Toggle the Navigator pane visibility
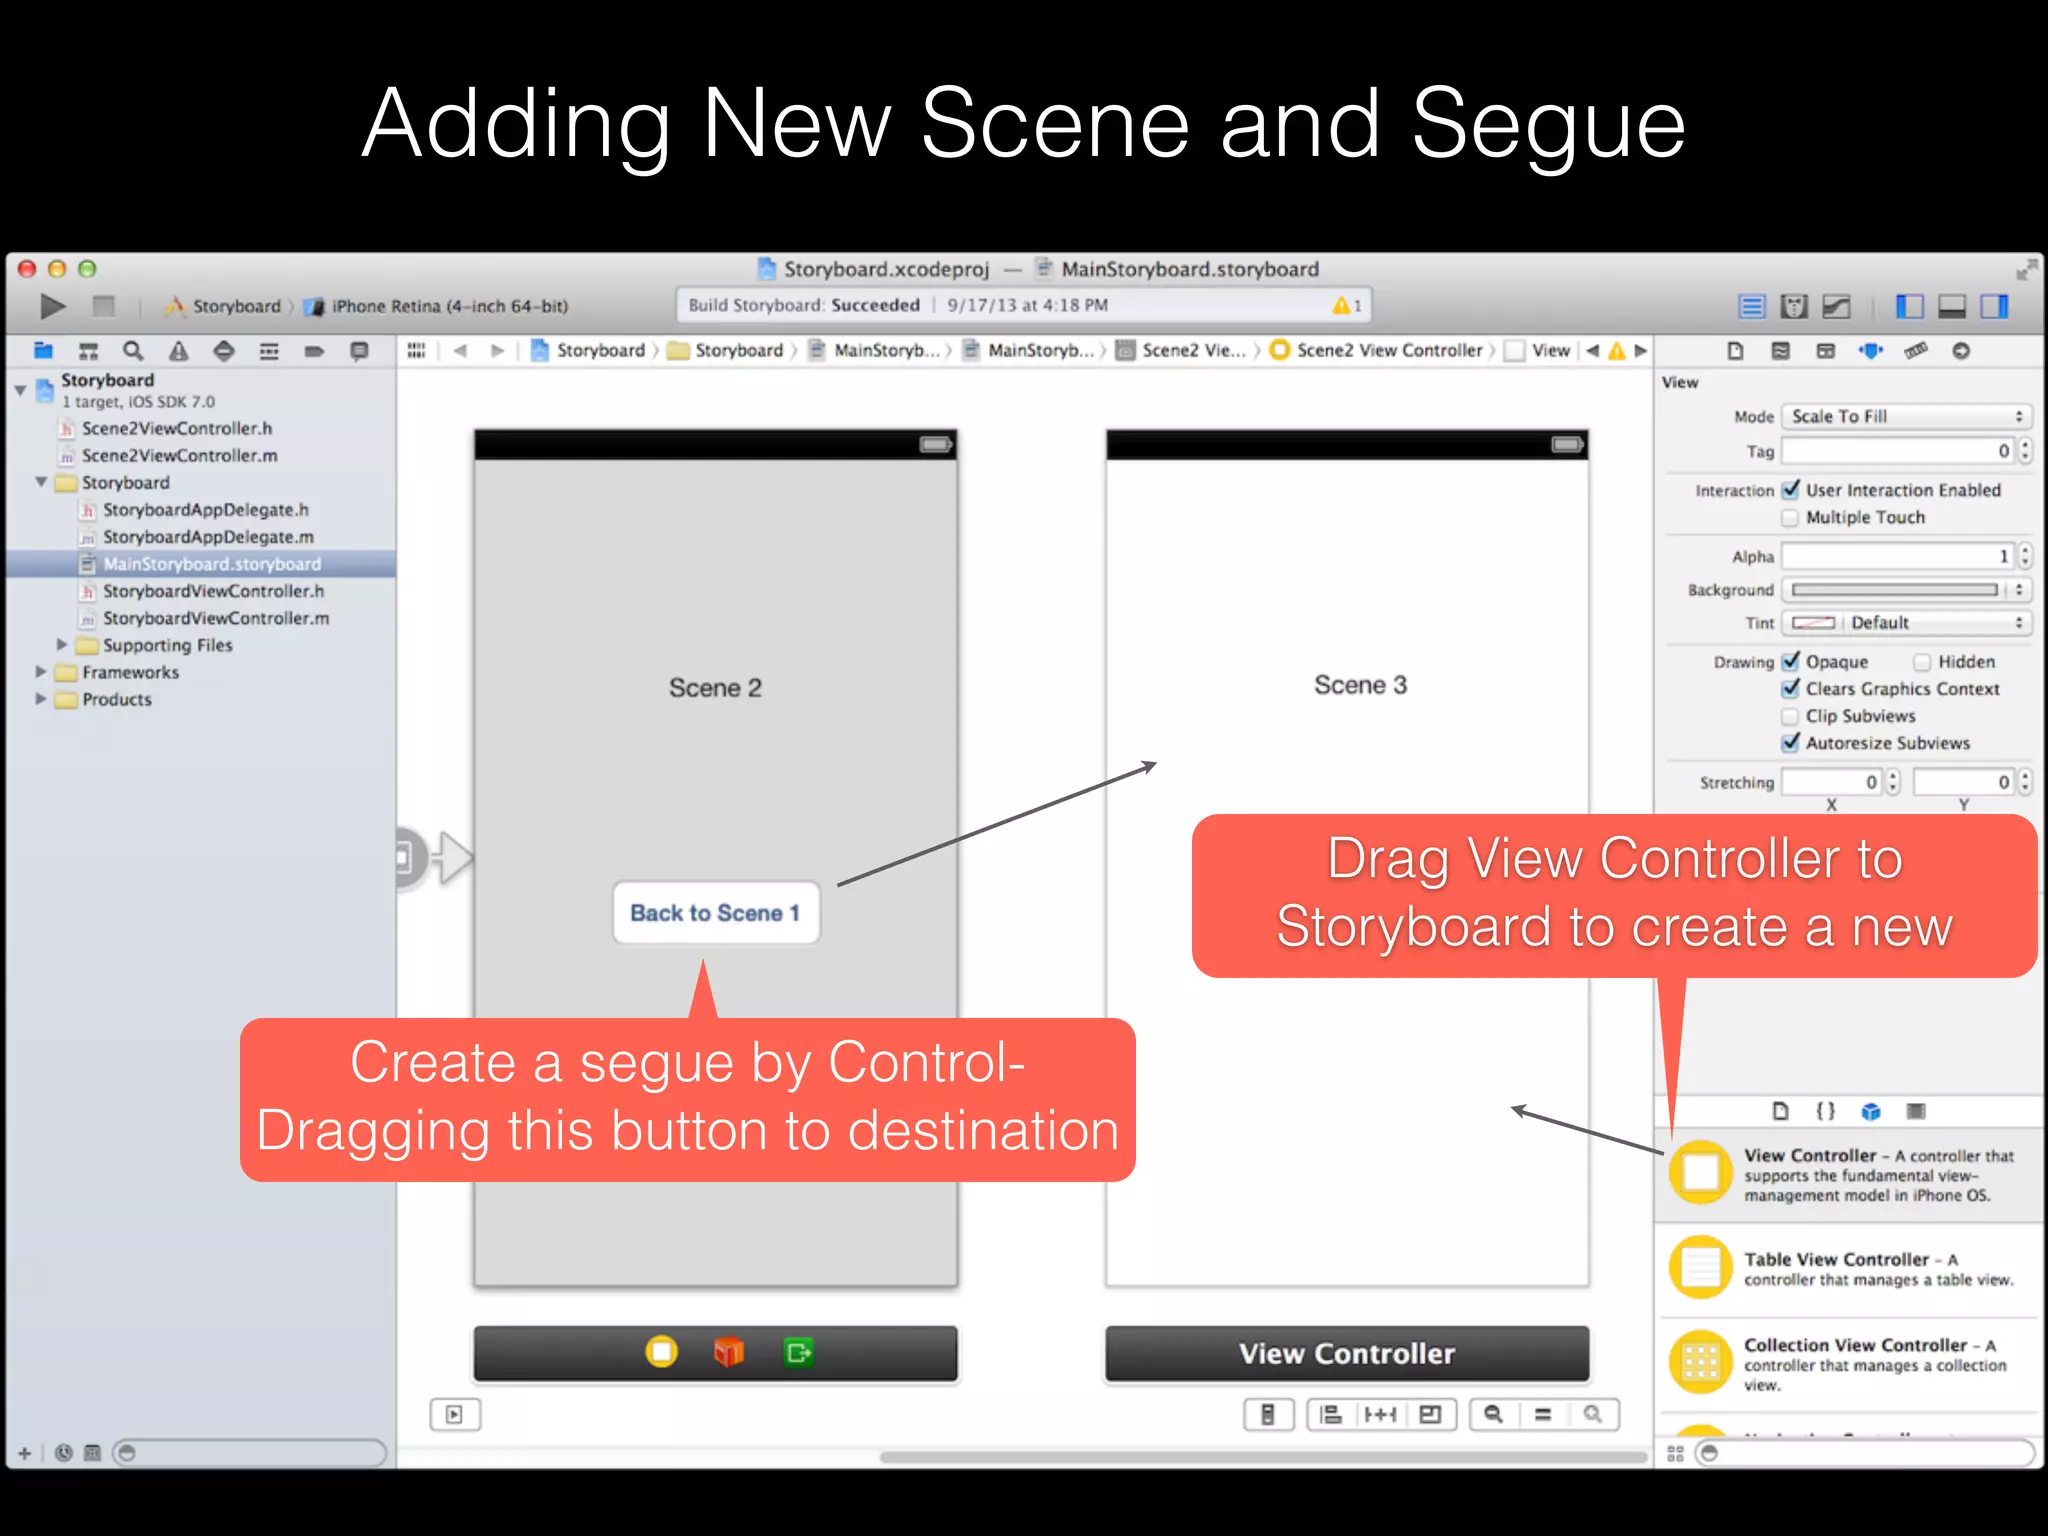 point(1910,307)
